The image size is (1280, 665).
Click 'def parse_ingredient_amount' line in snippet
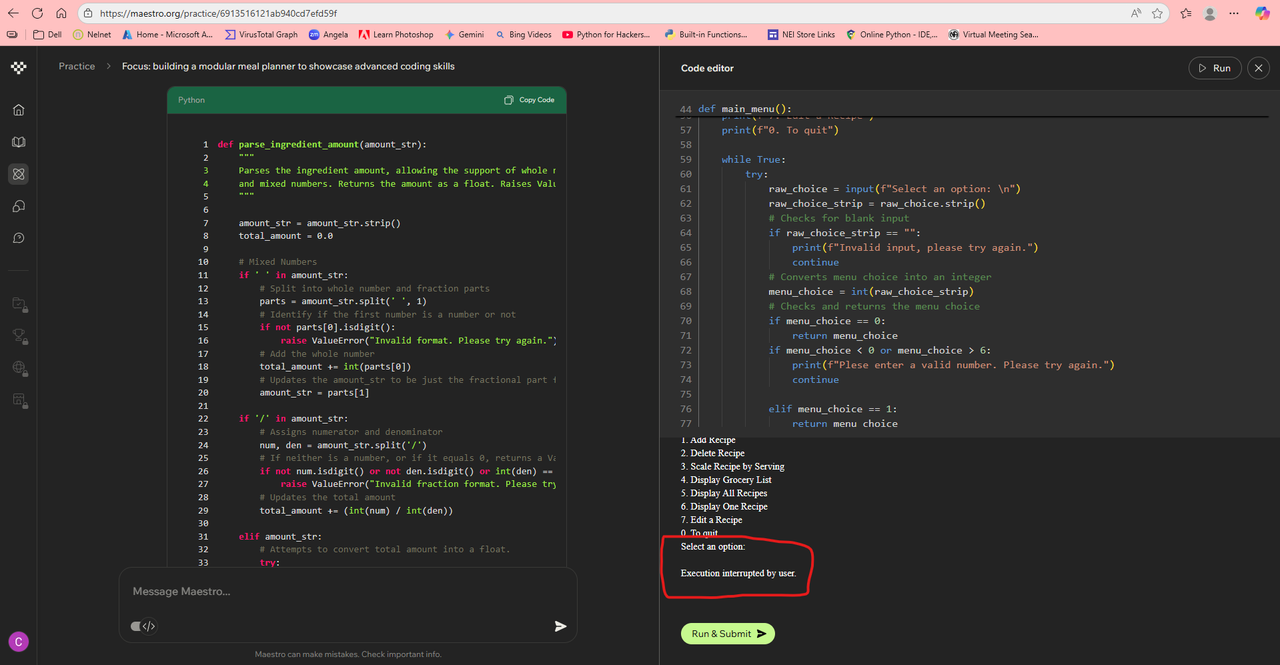click(x=322, y=144)
